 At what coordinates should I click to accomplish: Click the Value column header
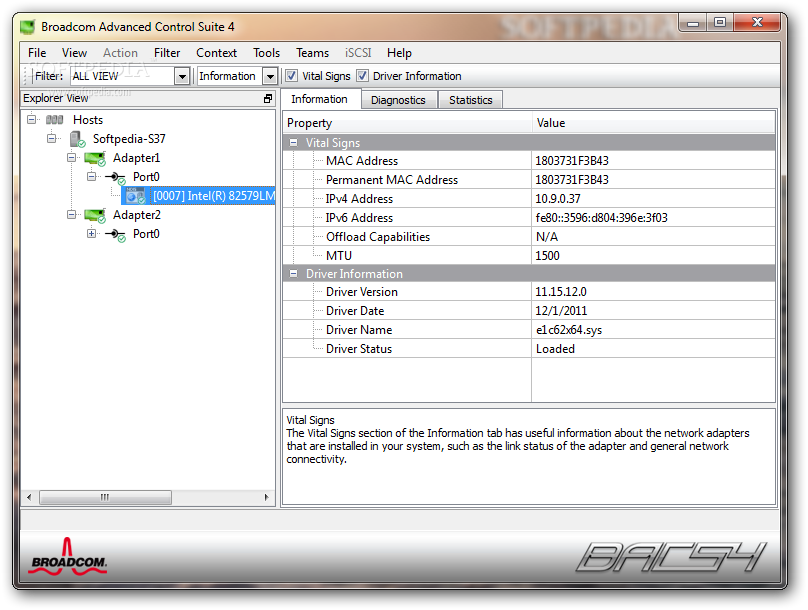(x=653, y=123)
